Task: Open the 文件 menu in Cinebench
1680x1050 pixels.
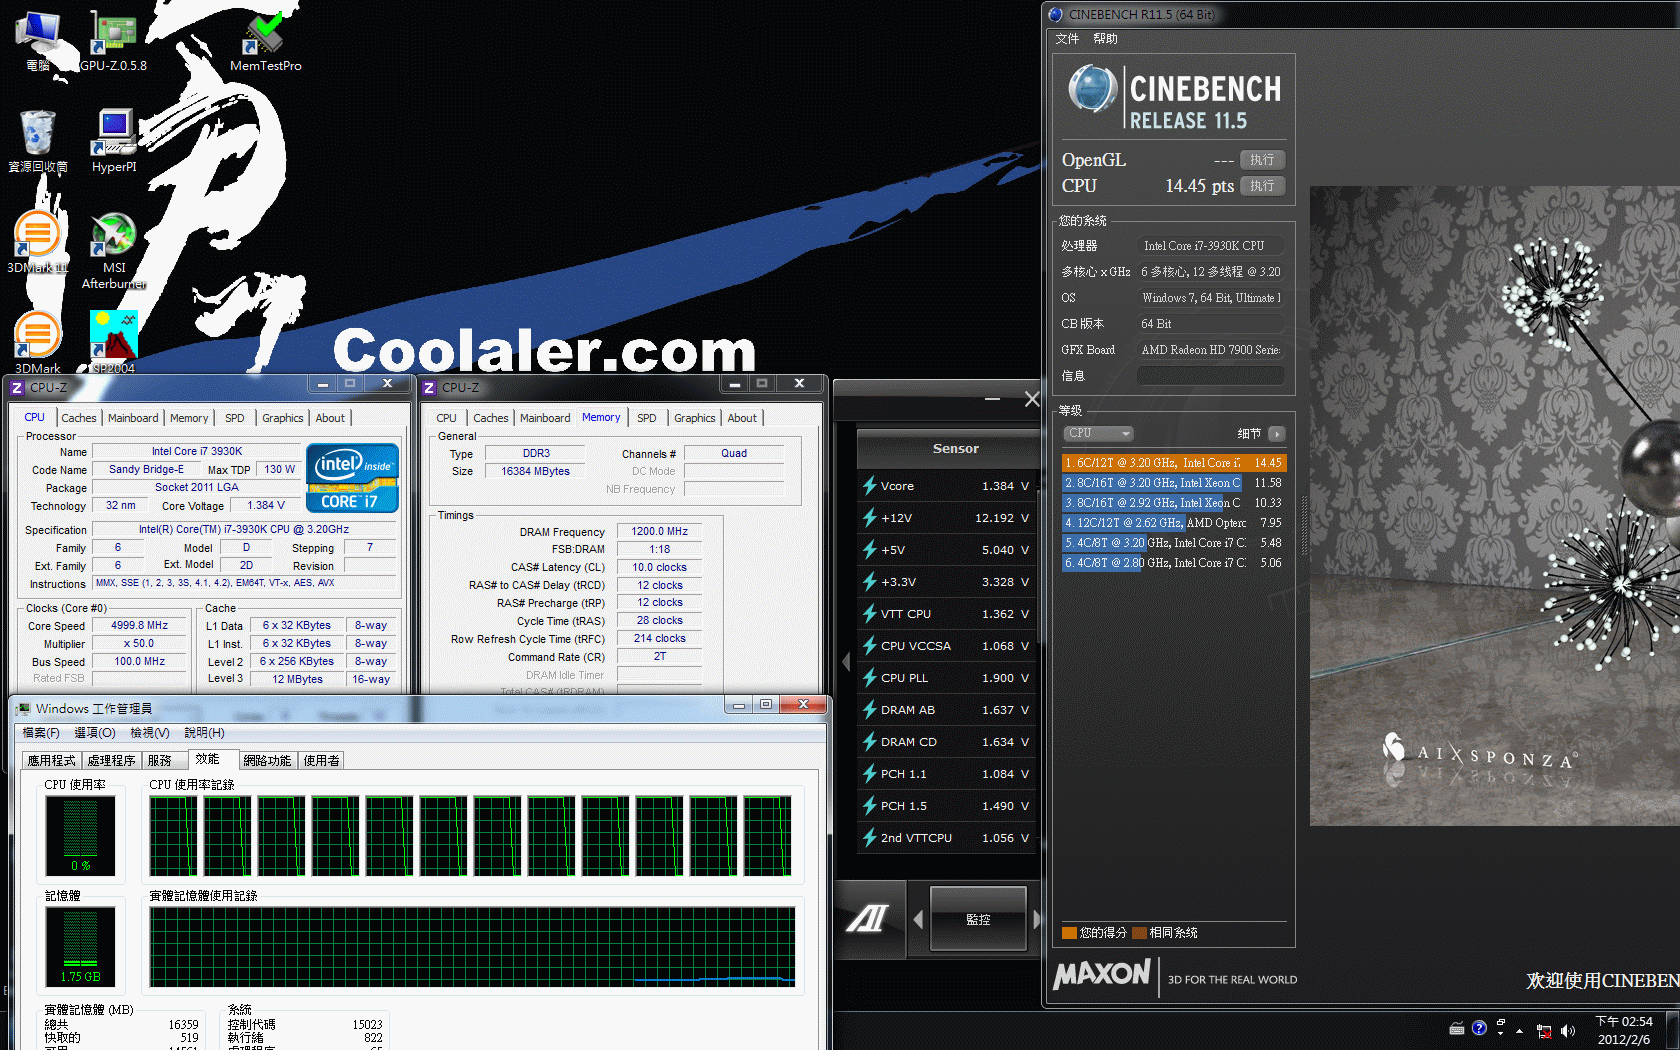Action: tap(1067, 39)
